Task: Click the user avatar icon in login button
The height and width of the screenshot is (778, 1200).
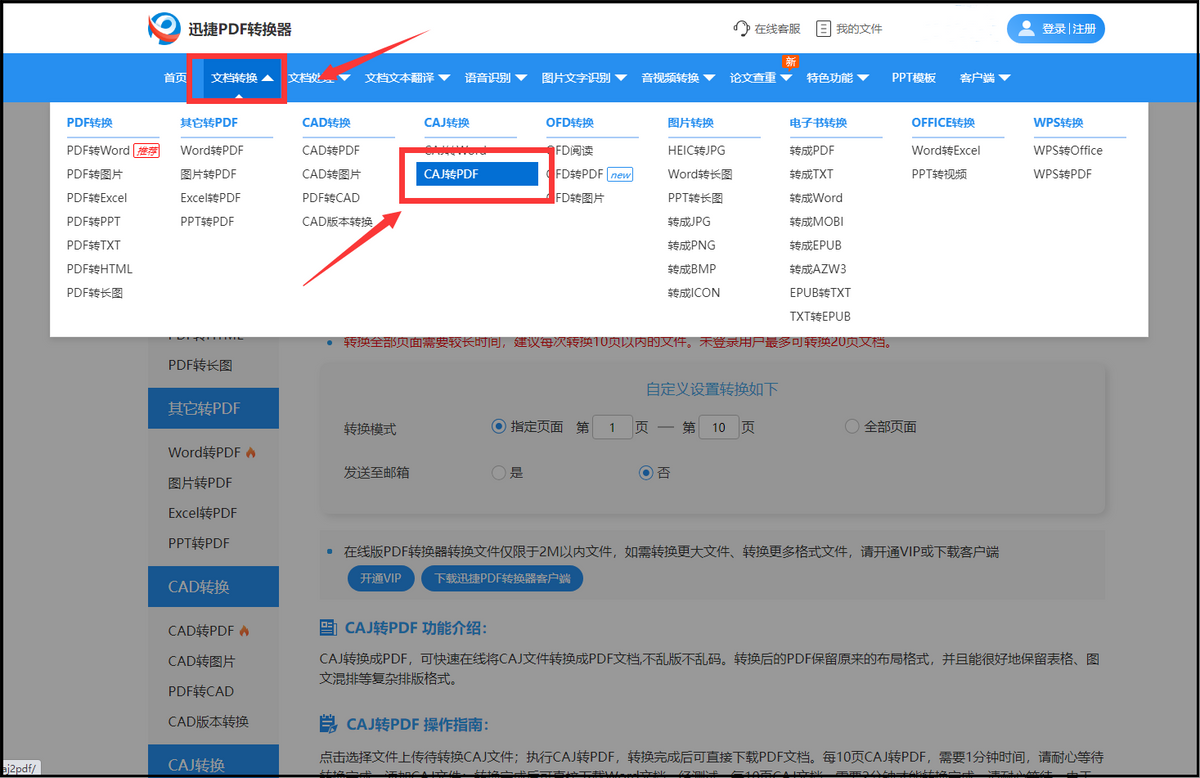Action: pyautogui.click(x=1026, y=29)
